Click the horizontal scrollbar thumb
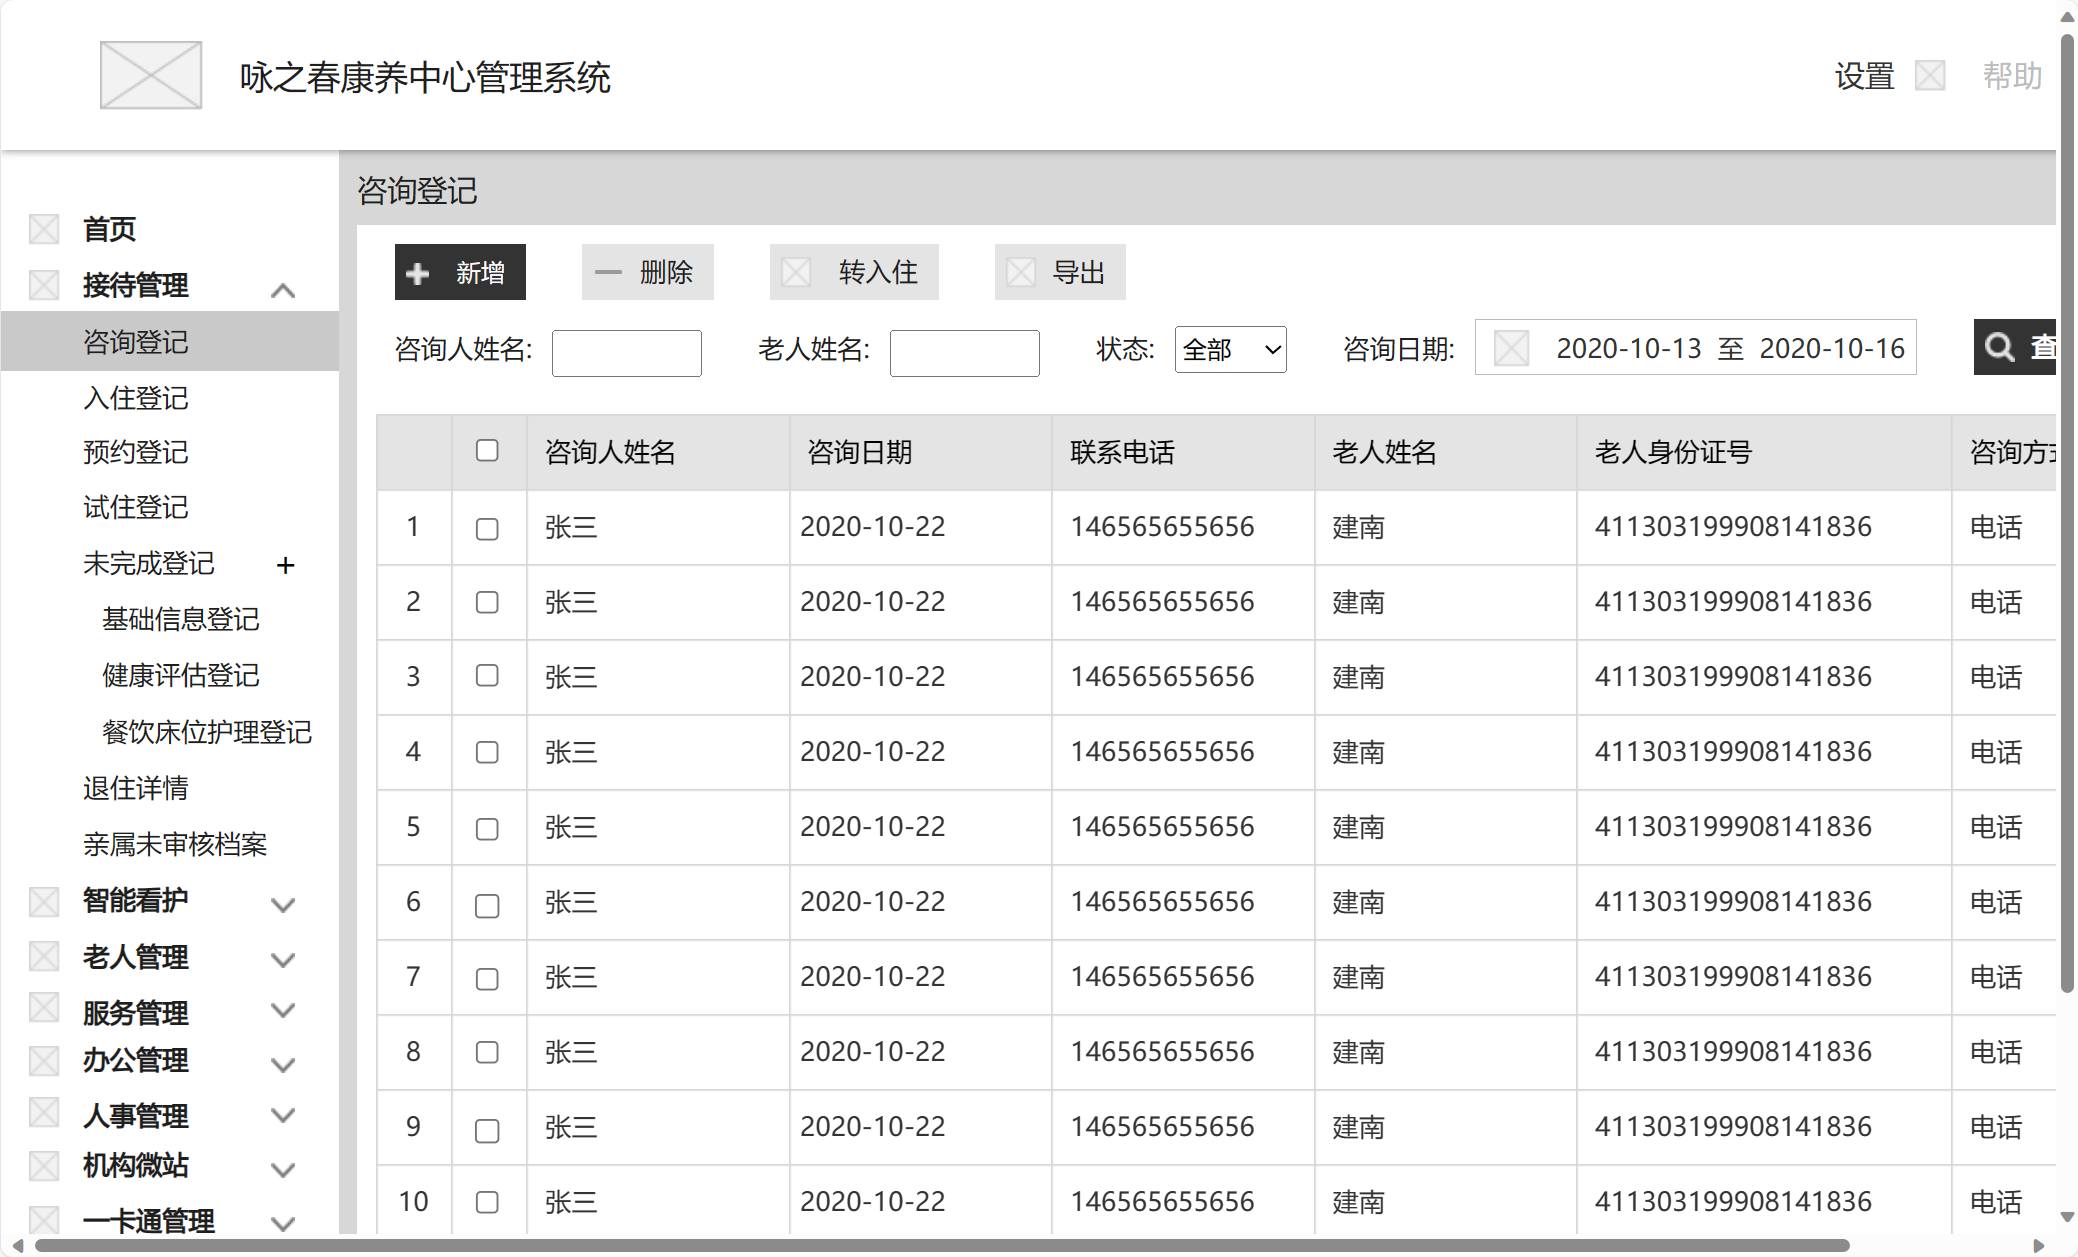 tap(942, 1245)
